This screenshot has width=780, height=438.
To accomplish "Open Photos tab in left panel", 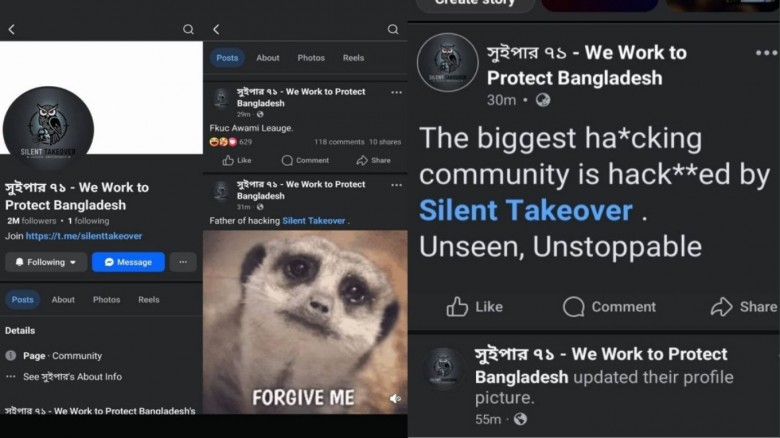I will tap(106, 300).
